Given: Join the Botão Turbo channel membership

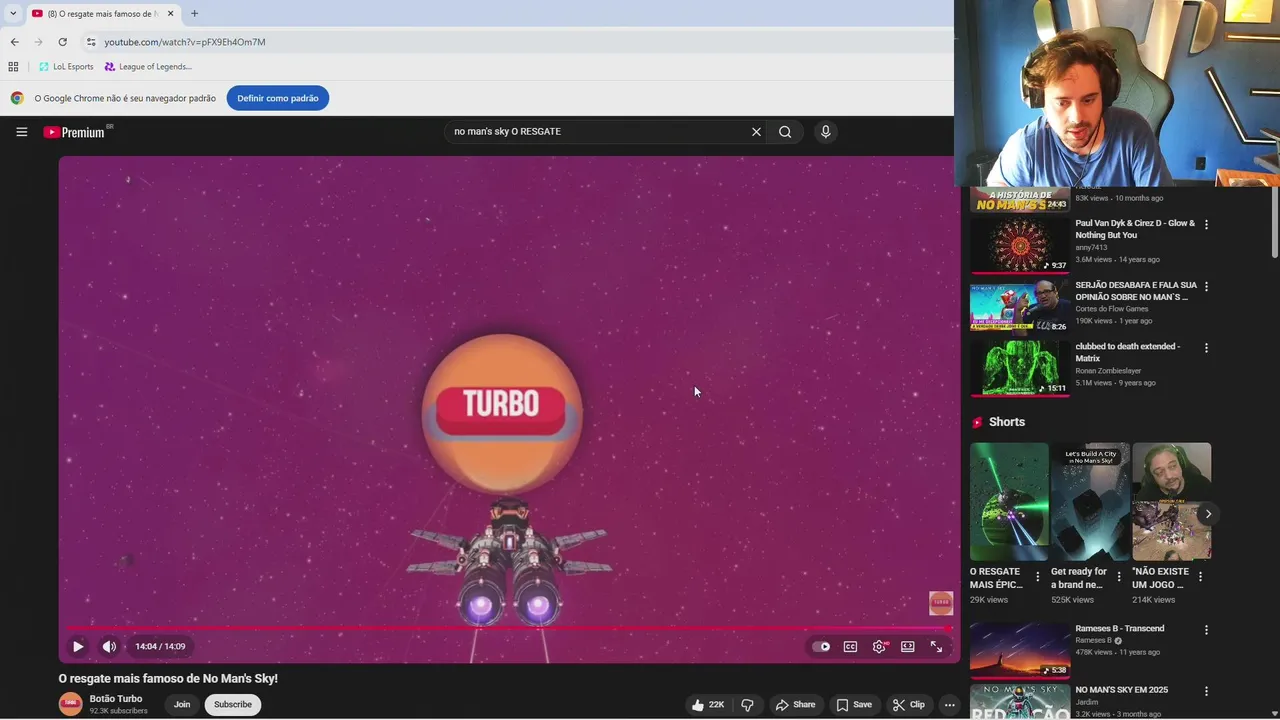Looking at the screenshot, I should pos(182,705).
